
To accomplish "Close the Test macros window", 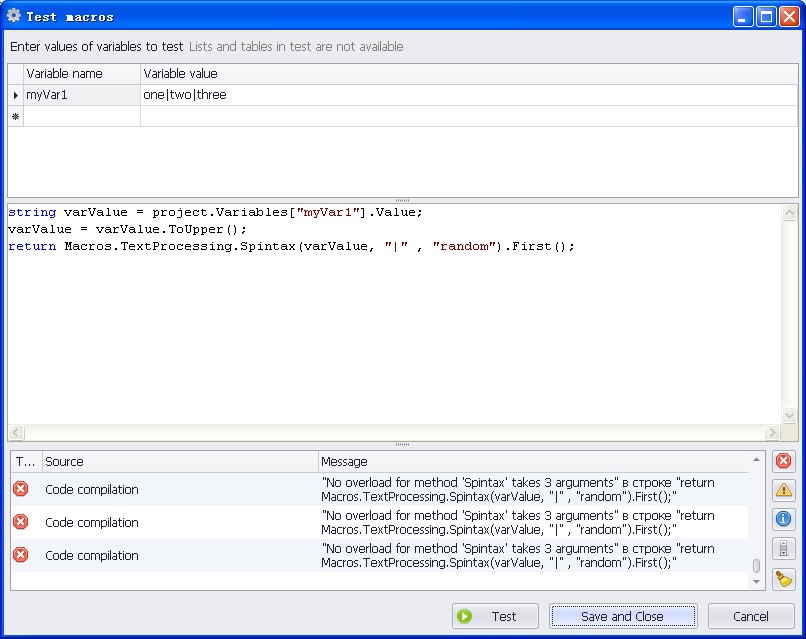I will (x=789, y=17).
